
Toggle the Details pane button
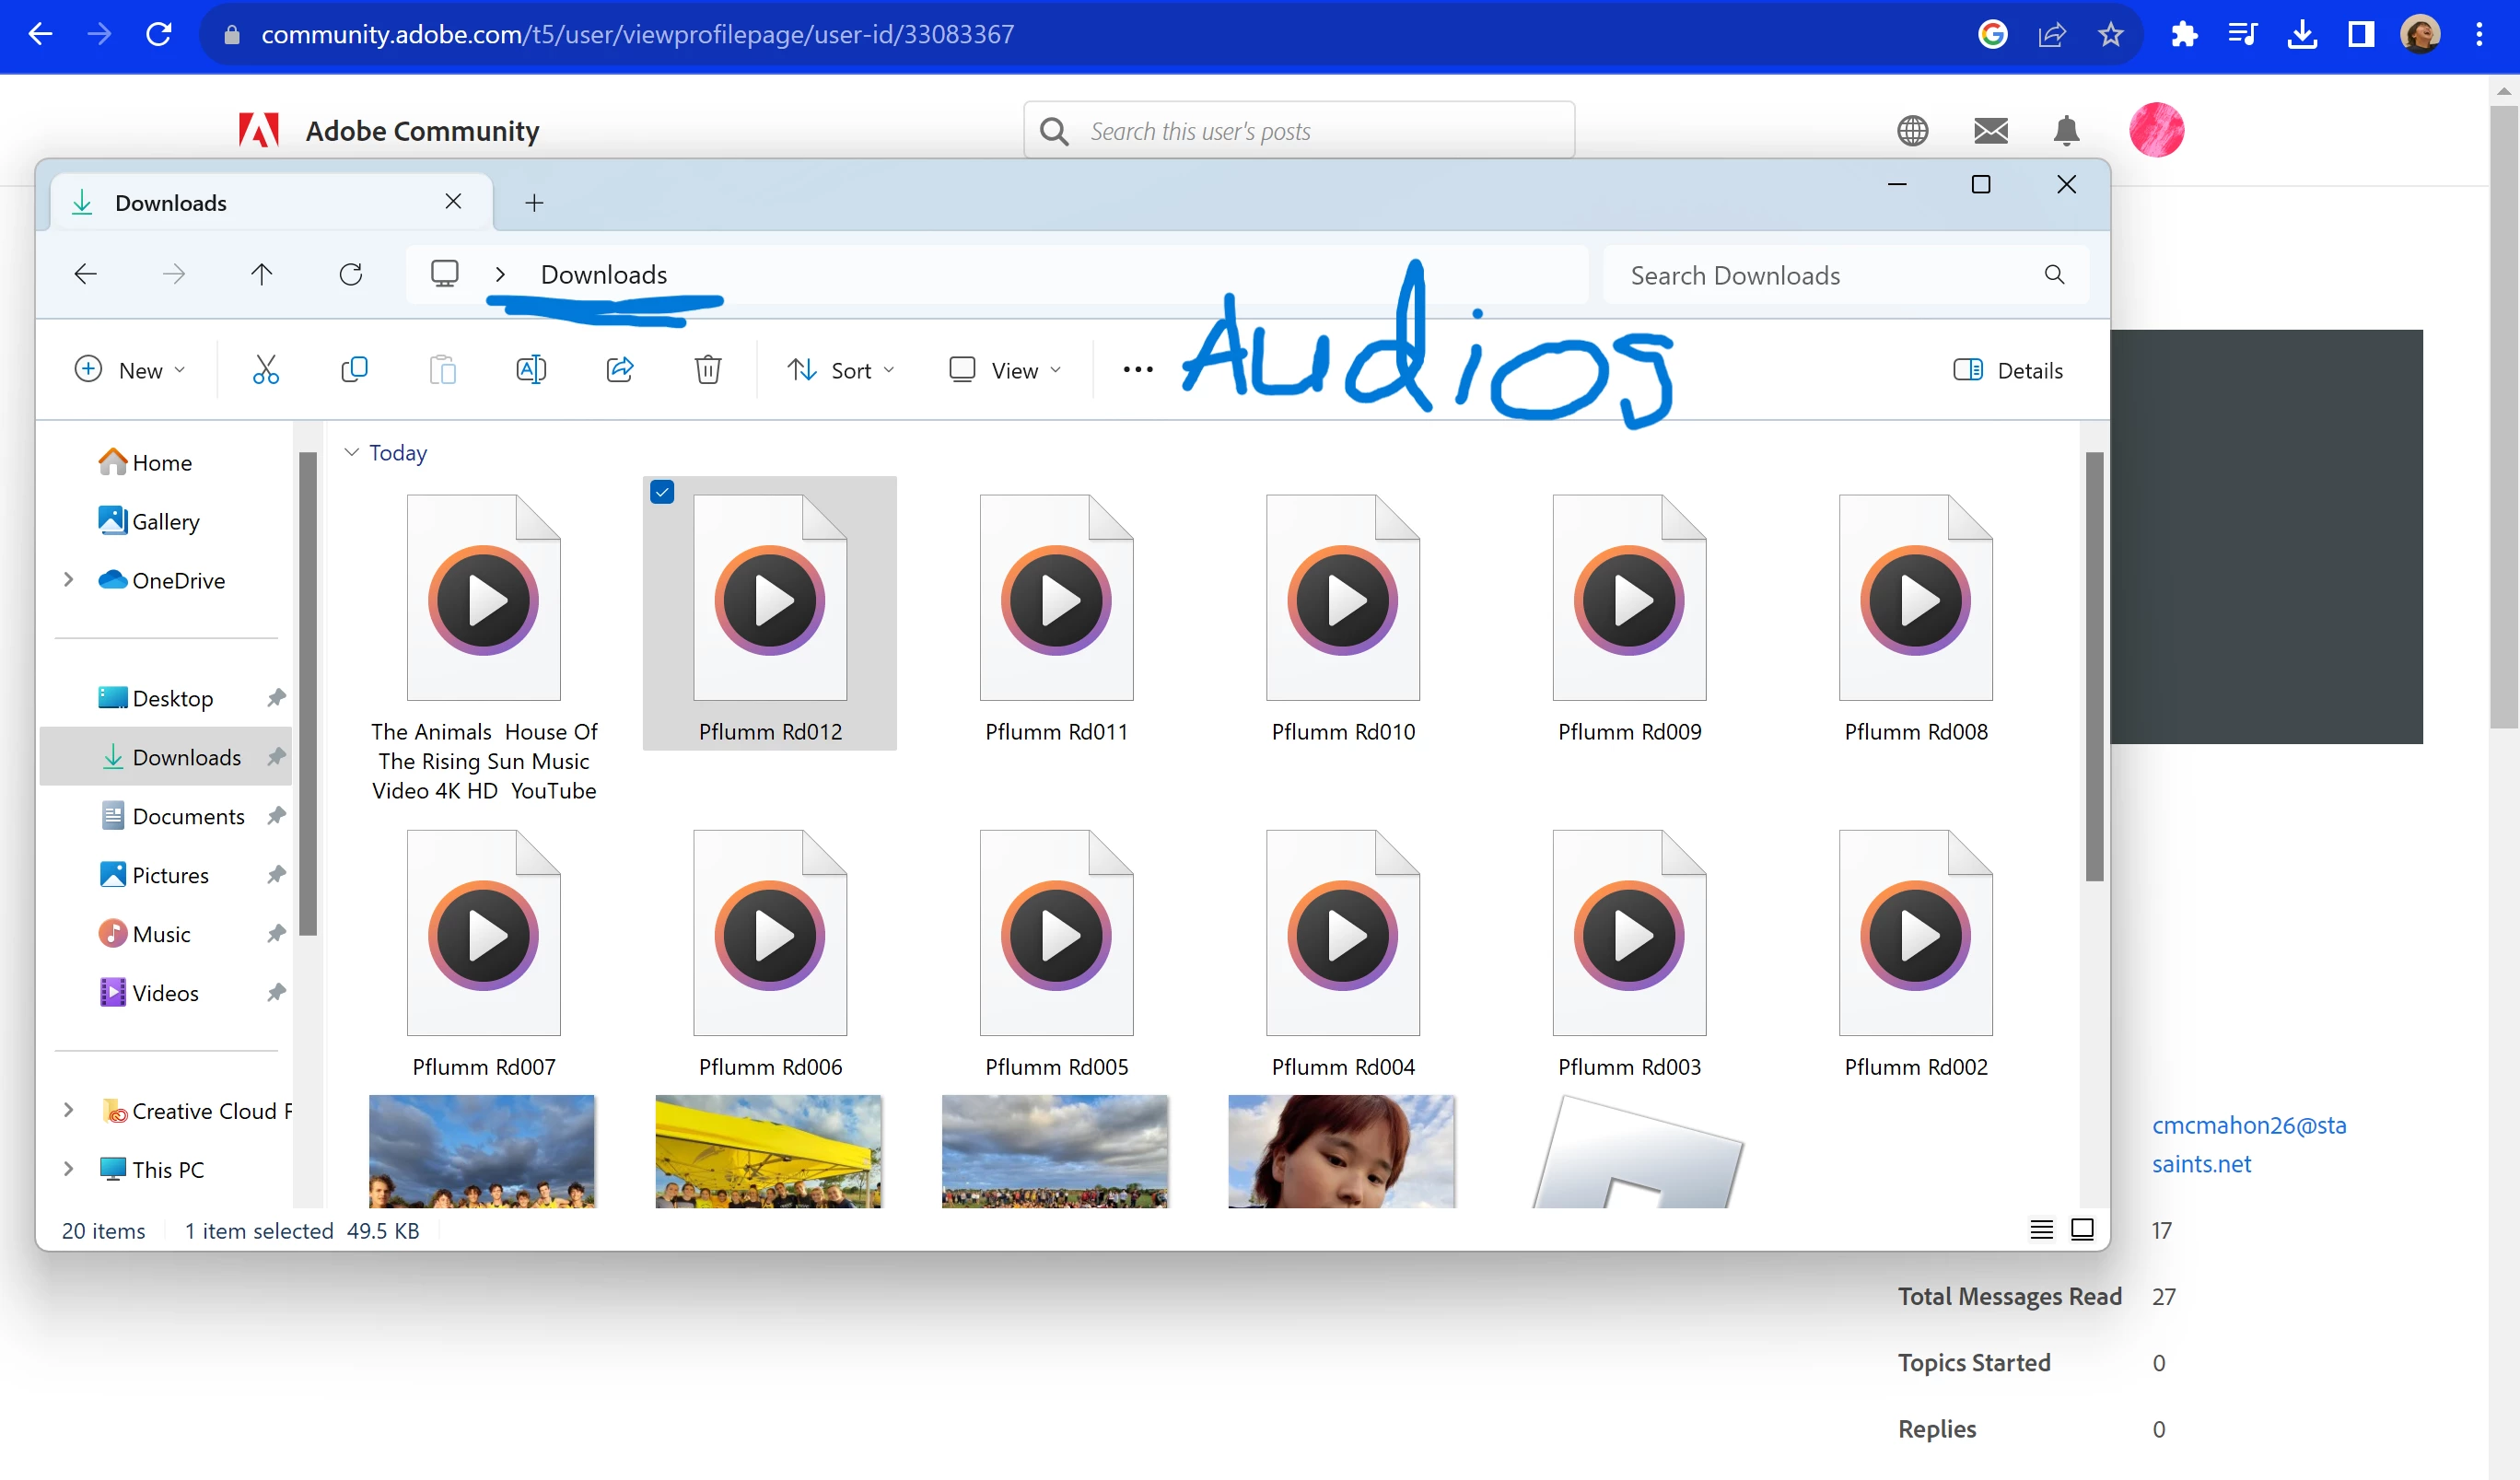(x=2007, y=370)
